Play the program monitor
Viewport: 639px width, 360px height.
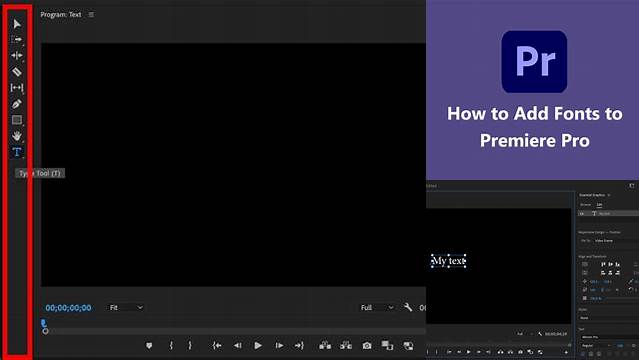[x=258, y=346]
